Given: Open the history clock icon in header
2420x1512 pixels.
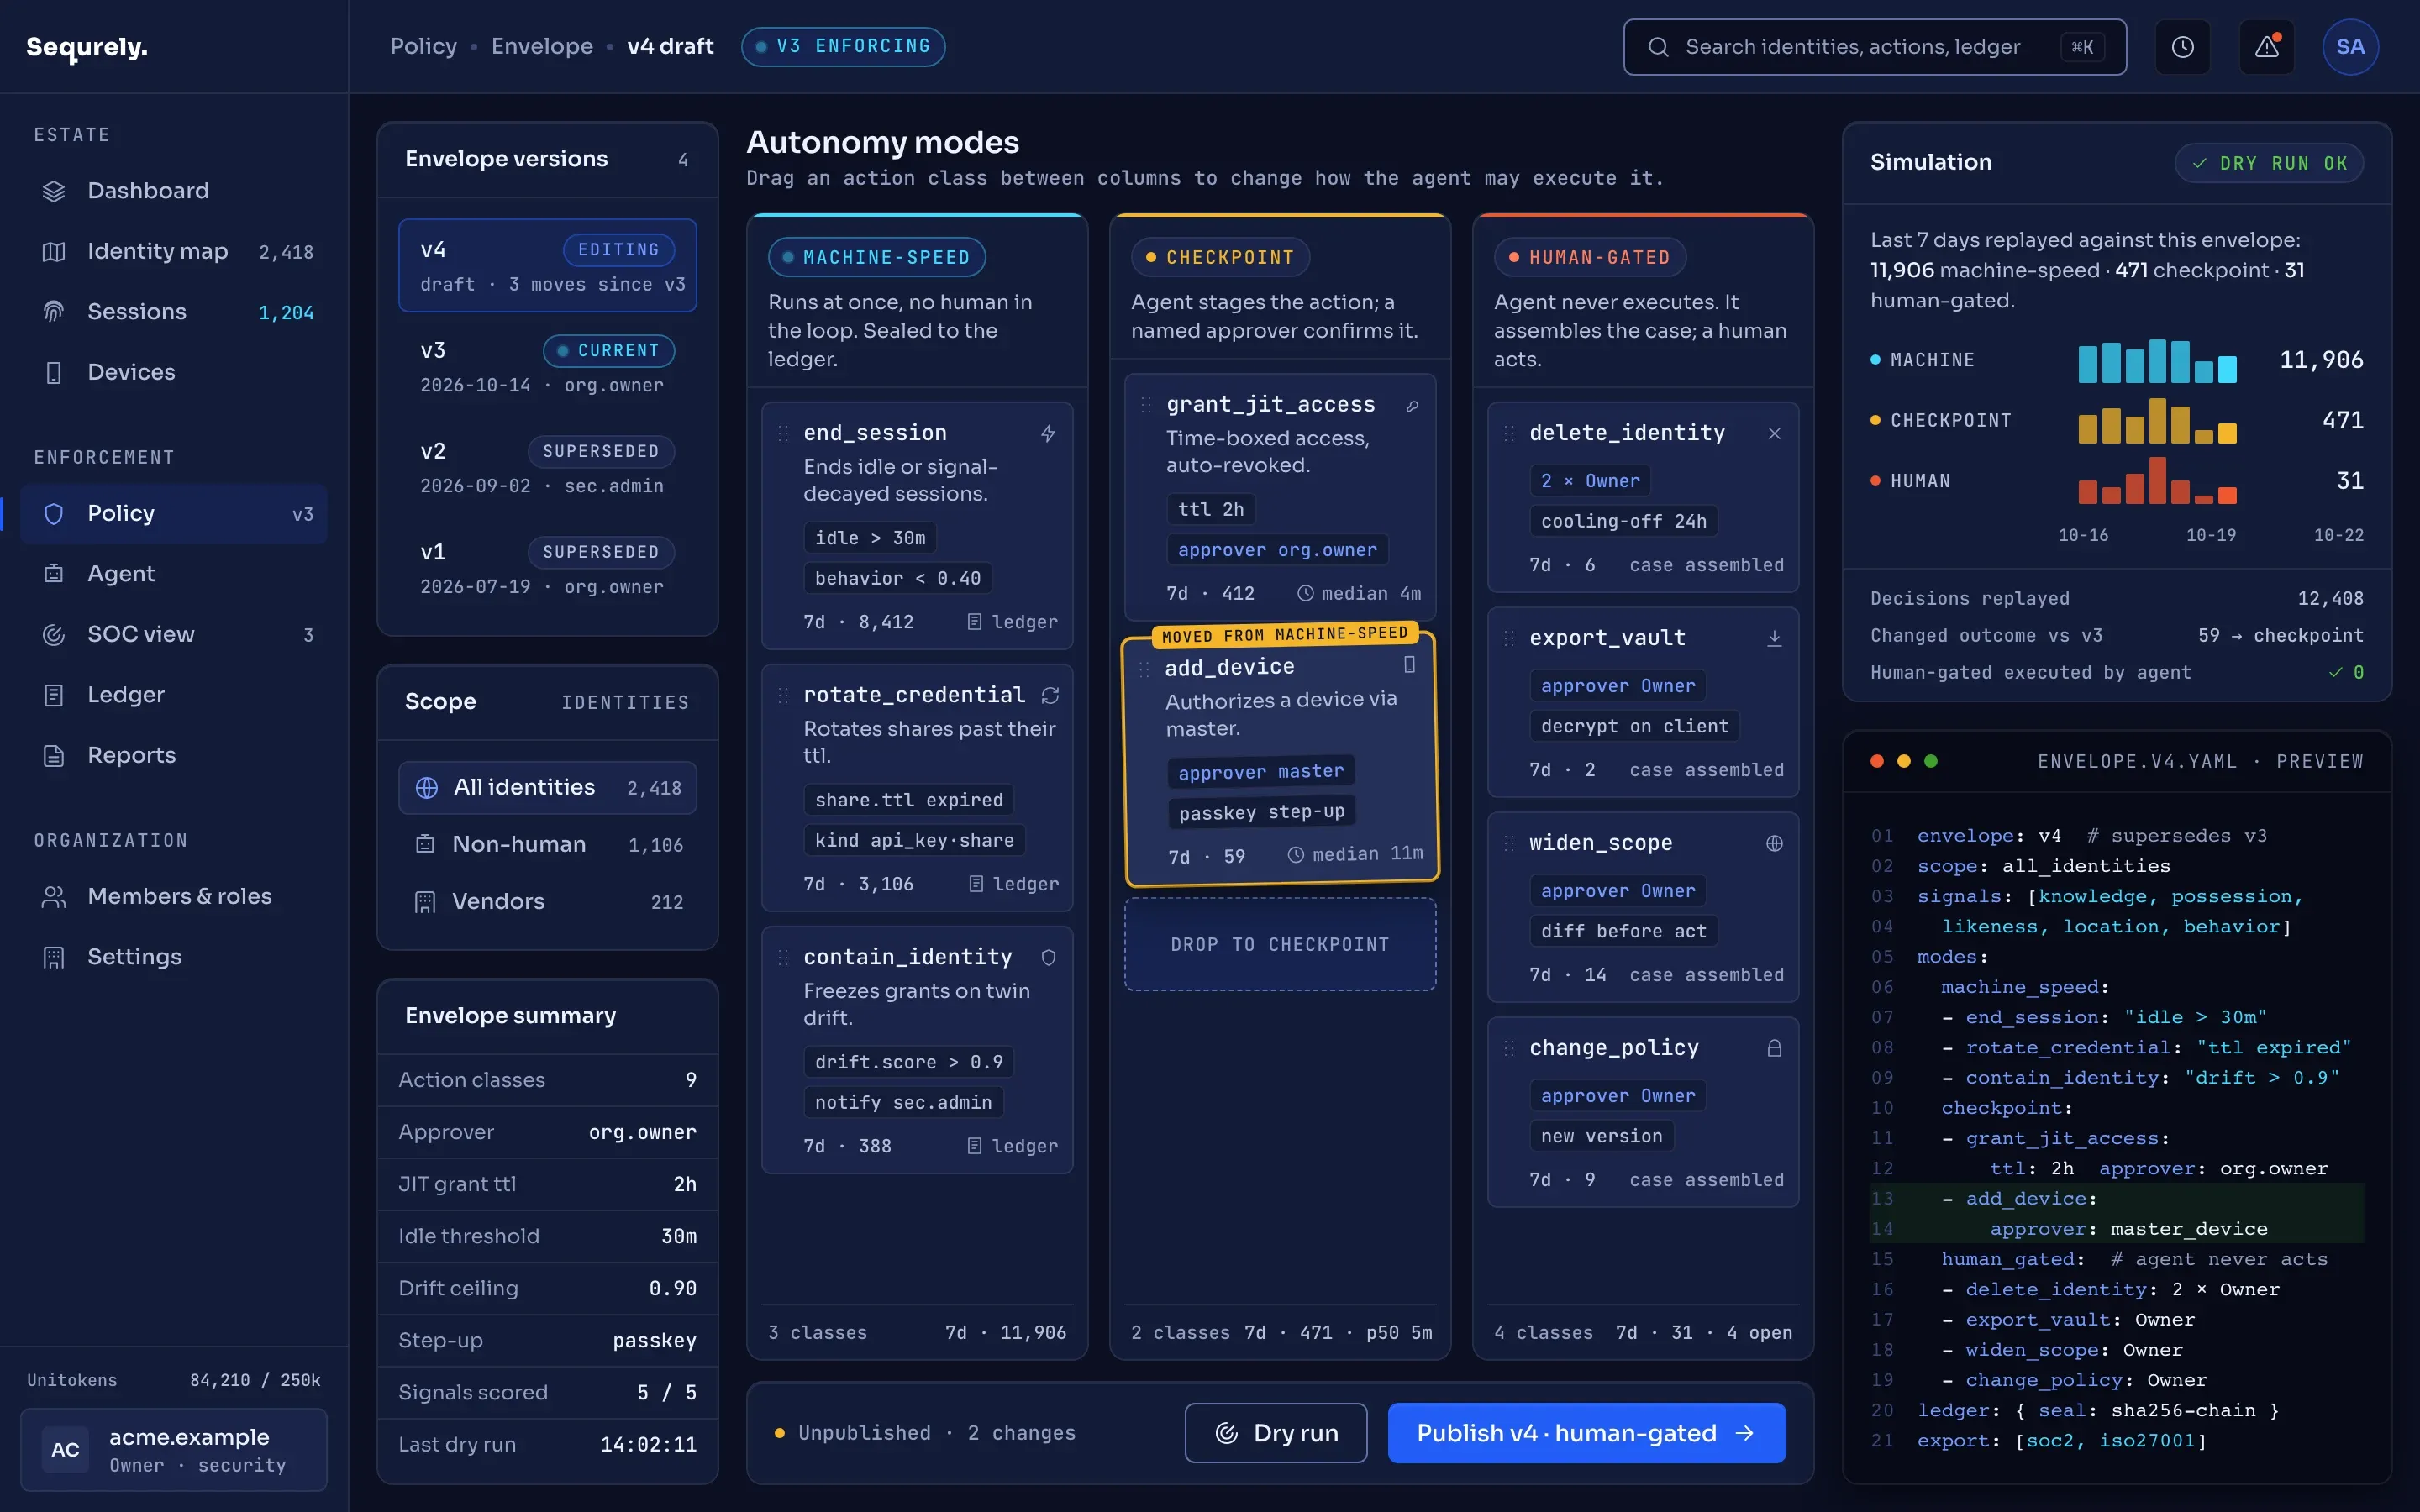Looking at the screenshot, I should click(x=2182, y=47).
